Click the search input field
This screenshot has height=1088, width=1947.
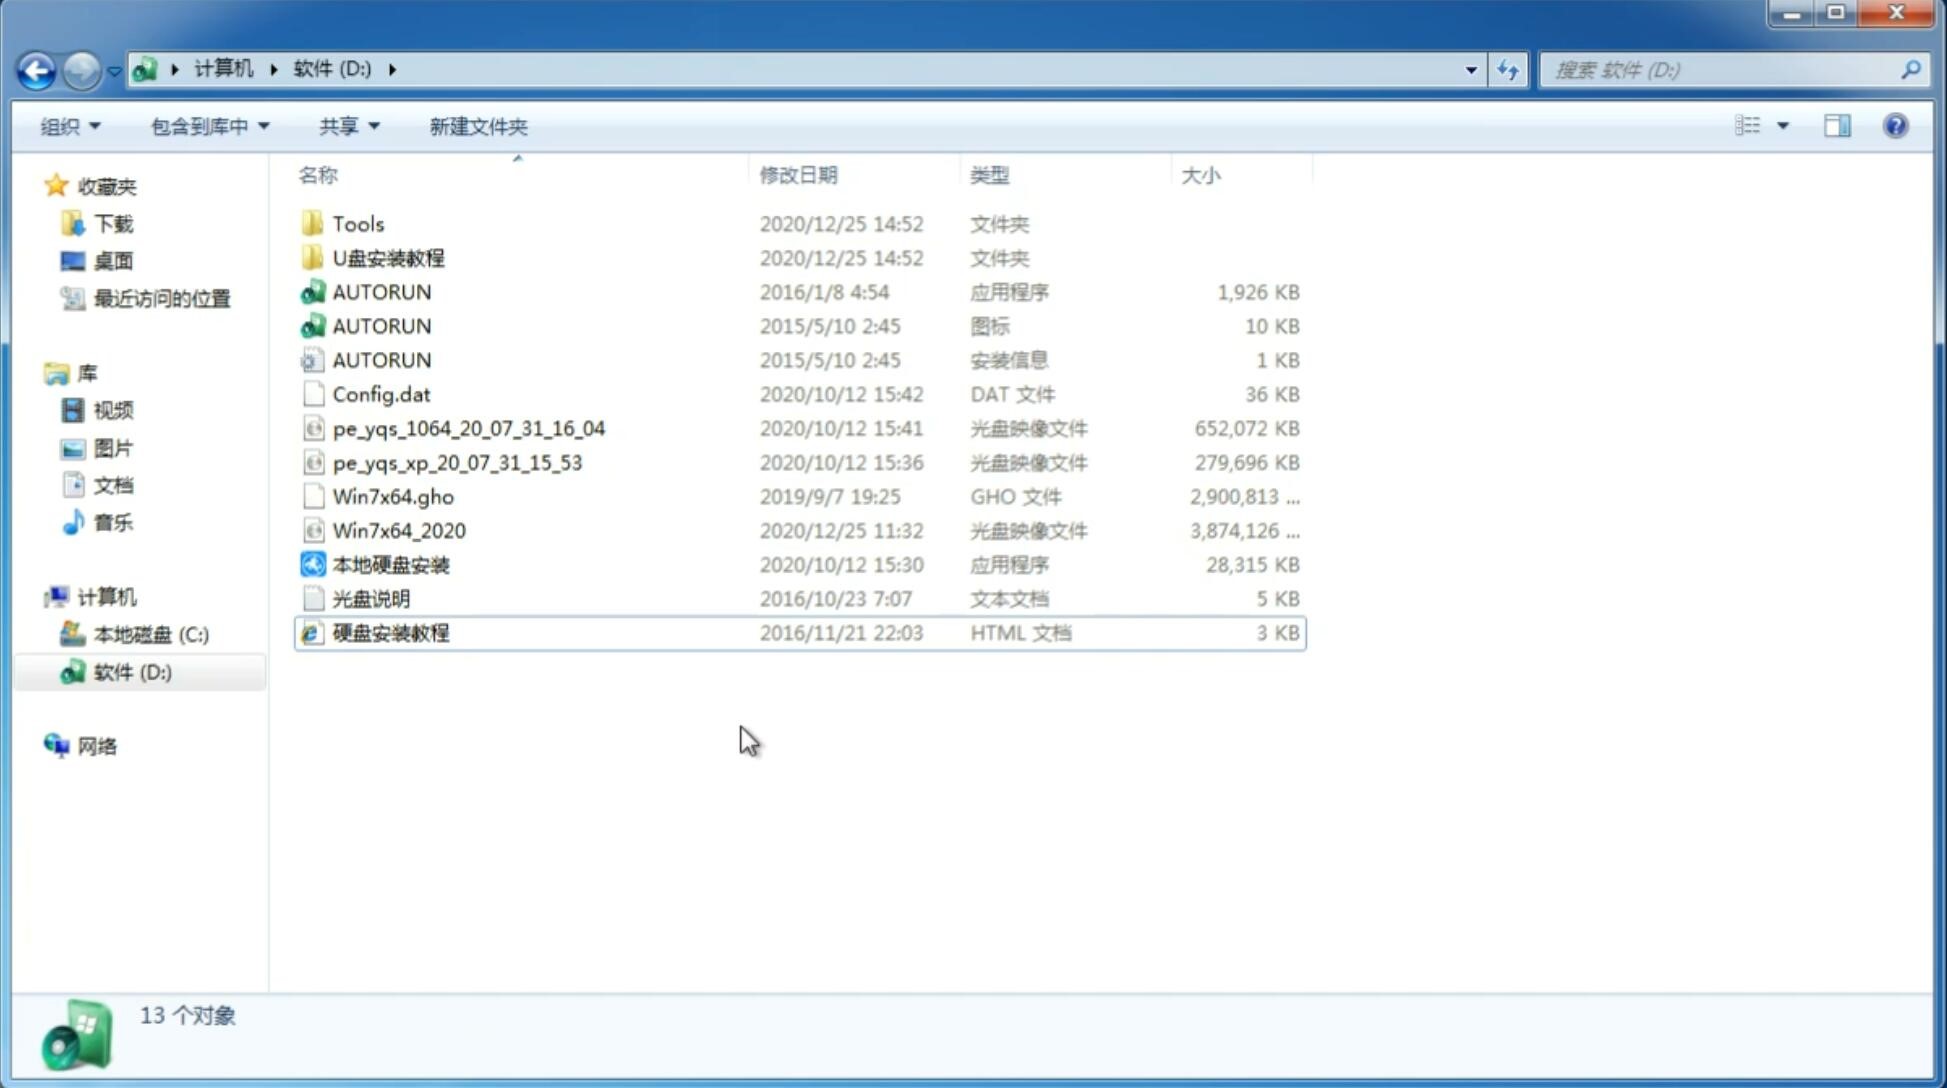coord(1725,68)
